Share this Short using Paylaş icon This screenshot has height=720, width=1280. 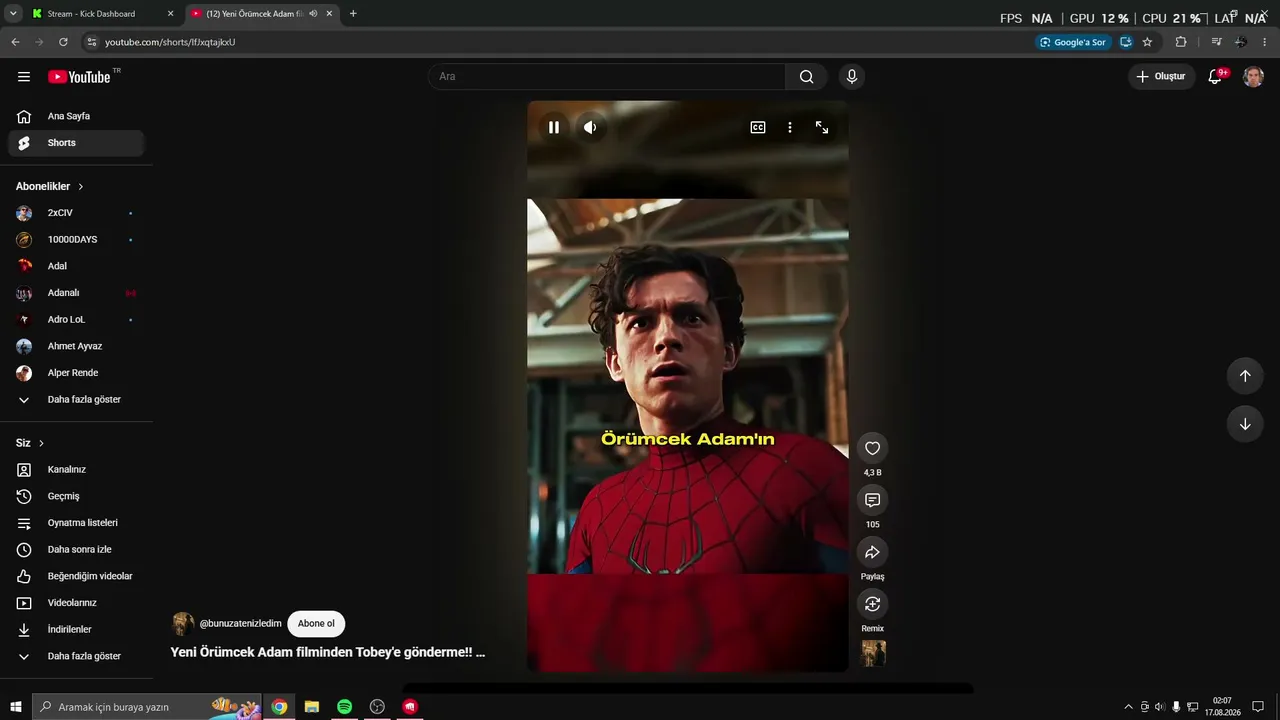point(872,552)
